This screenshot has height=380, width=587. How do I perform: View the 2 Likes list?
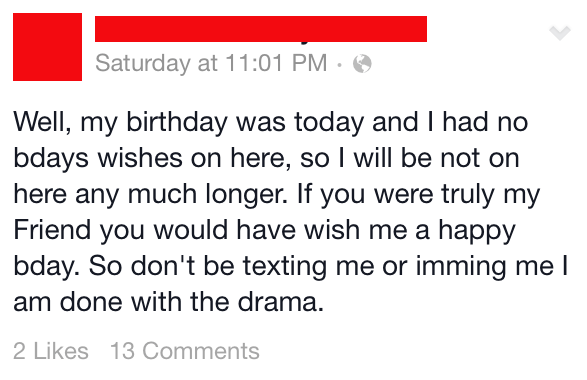tap(51, 351)
